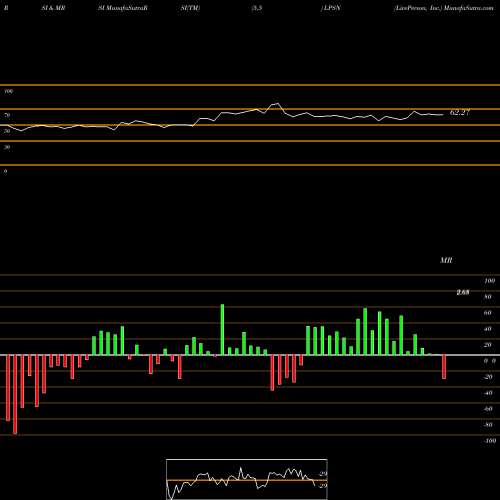Click the LPSN ticker text in the header
Image resolution: width=500 pixels, height=500 pixels.
pyautogui.click(x=332, y=8)
